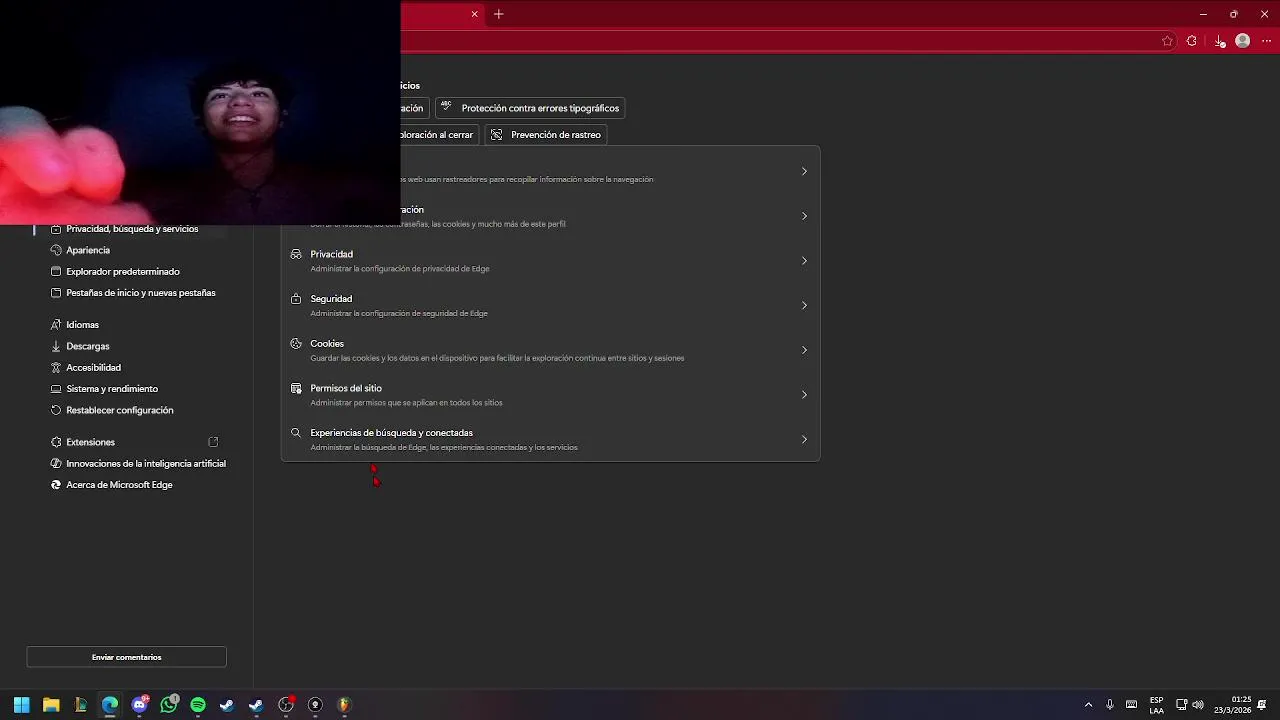Click the external-link icon beside Extensiones
This screenshot has height=720, width=1280.
tap(213, 442)
